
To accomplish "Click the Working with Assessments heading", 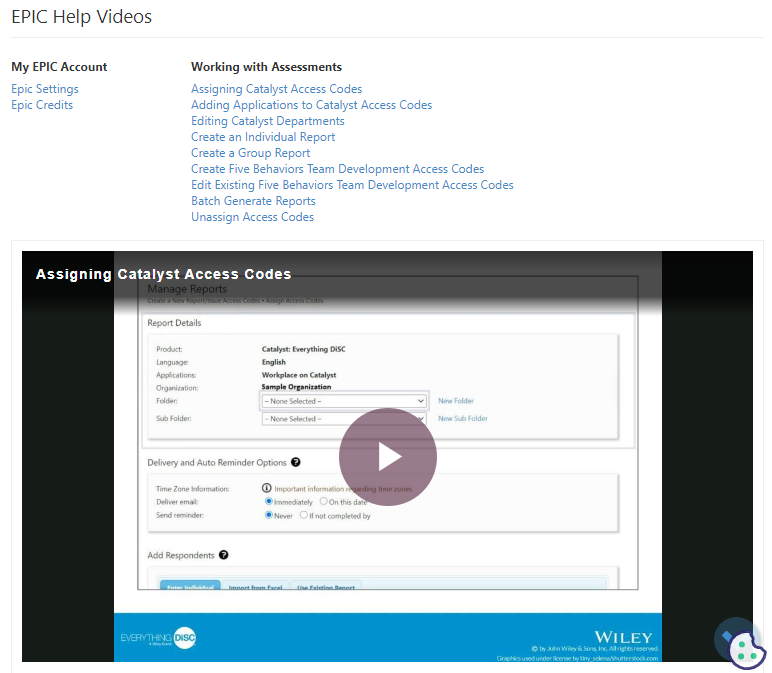I will [266, 66].
